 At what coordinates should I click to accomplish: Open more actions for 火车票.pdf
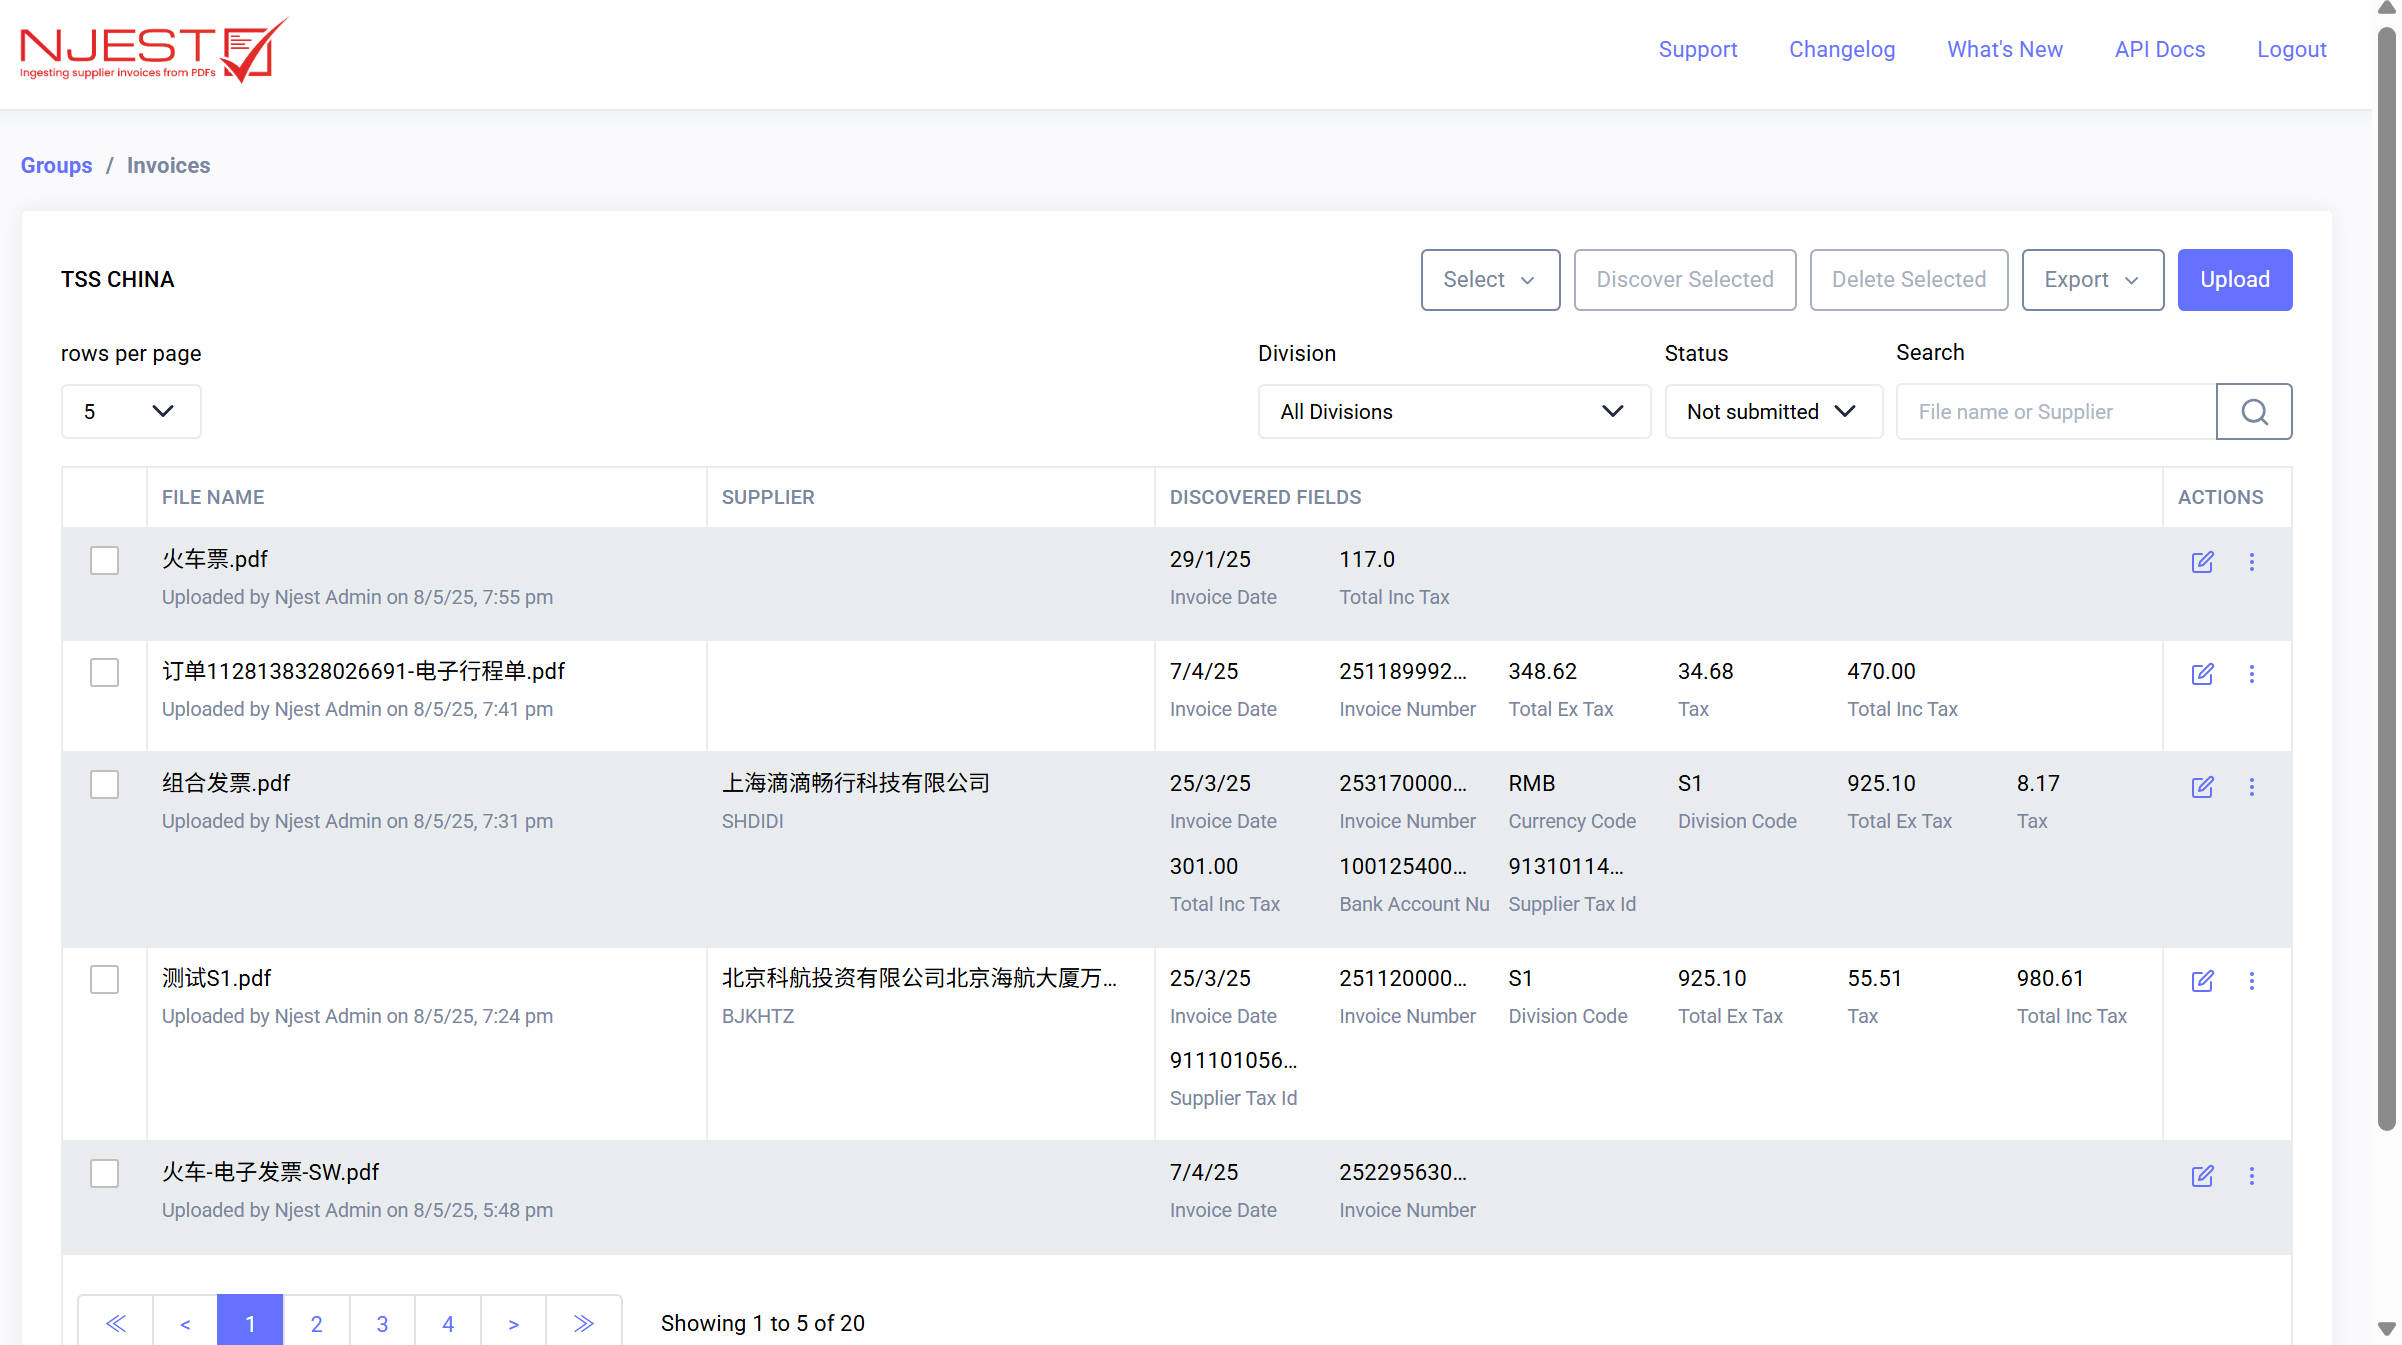pyautogui.click(x=2252, y=562)
